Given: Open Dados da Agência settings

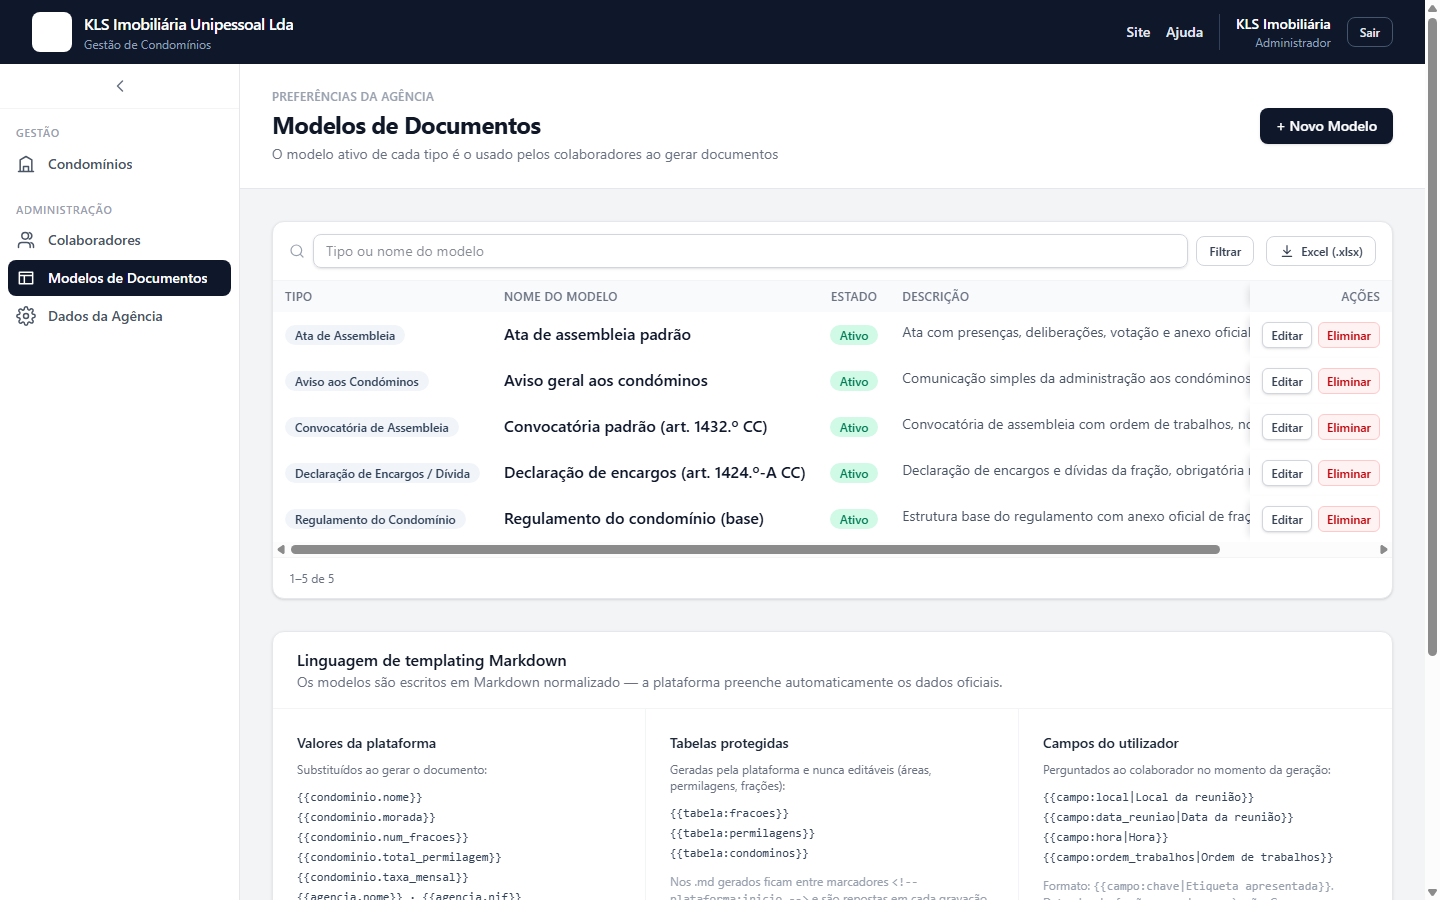Looking at the screenshot, I should pos(120,316).
